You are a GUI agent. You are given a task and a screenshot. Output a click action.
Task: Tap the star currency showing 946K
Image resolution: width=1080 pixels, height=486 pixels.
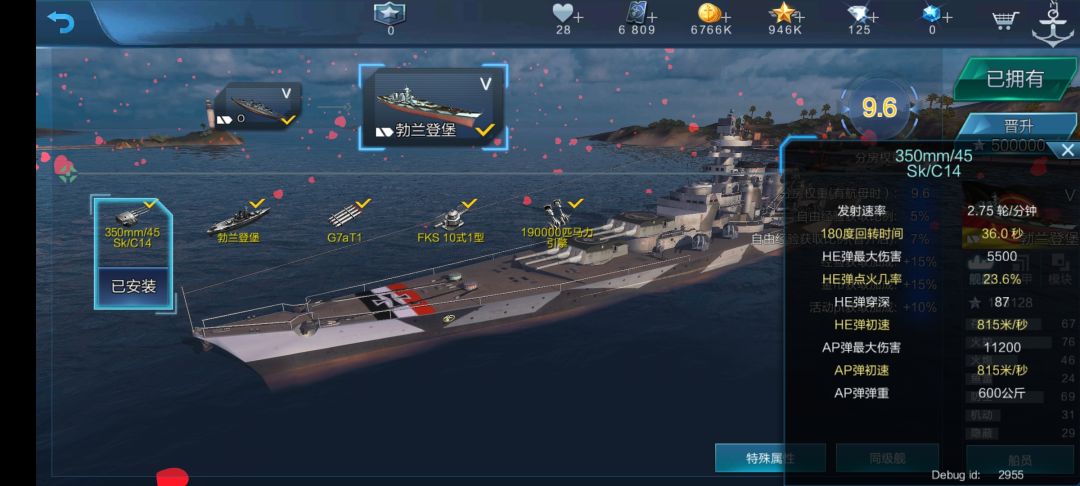coord(785,19)
